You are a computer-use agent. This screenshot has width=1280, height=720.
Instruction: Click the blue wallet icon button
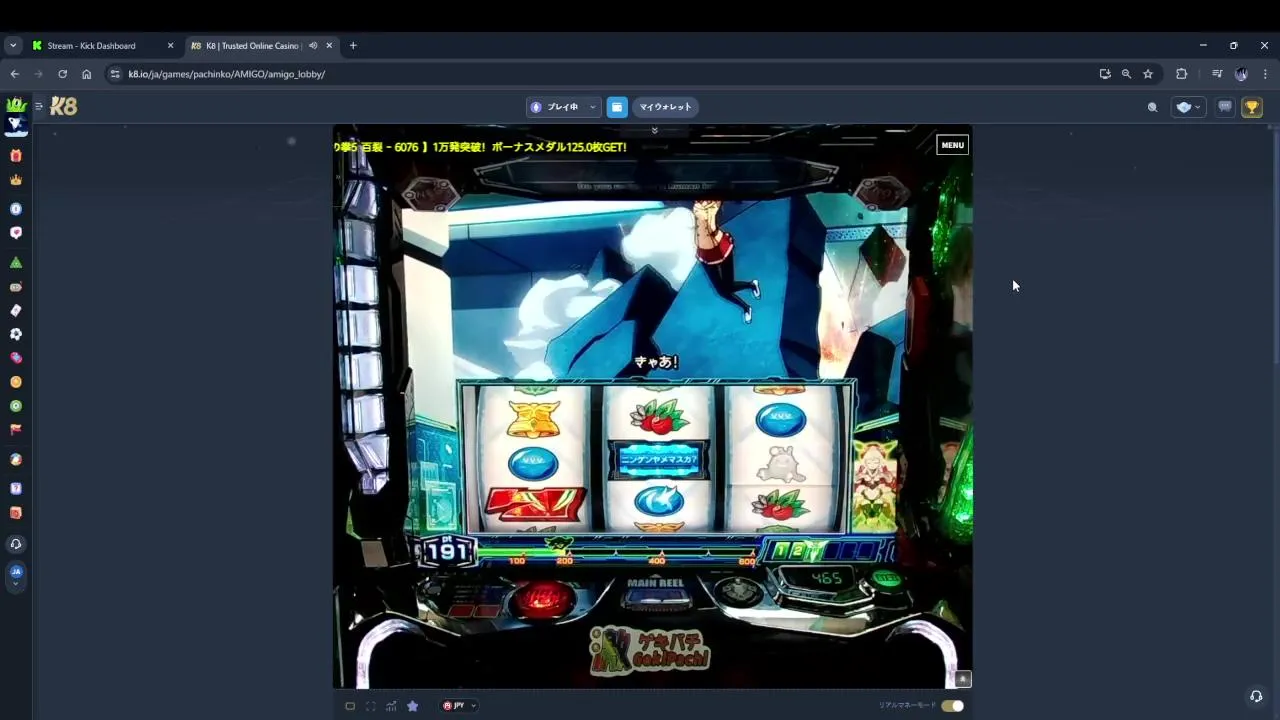[617, 107]
